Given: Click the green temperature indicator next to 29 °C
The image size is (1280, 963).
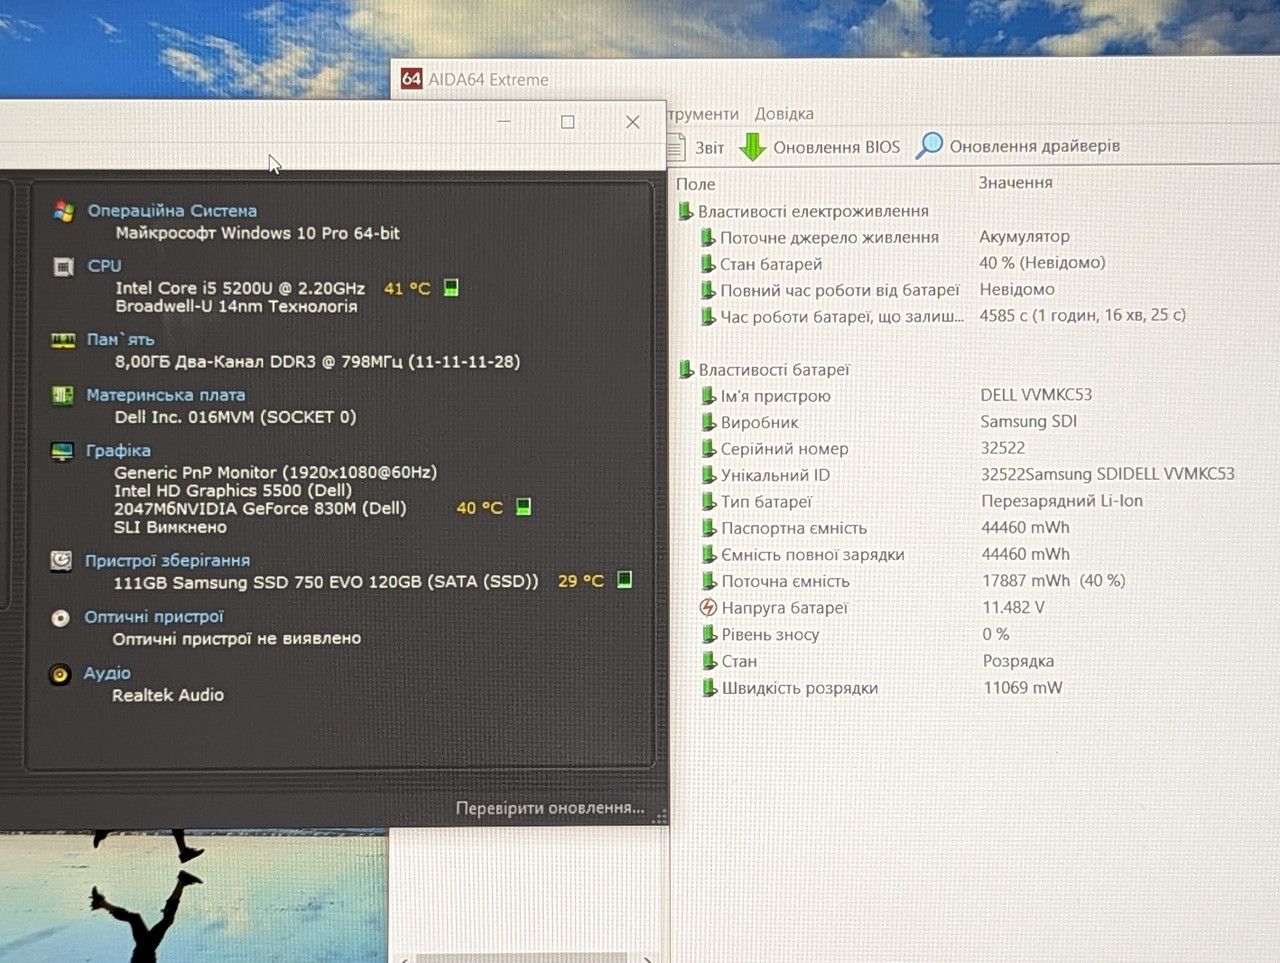Looking at the screenshot, I should click(625, 579).
